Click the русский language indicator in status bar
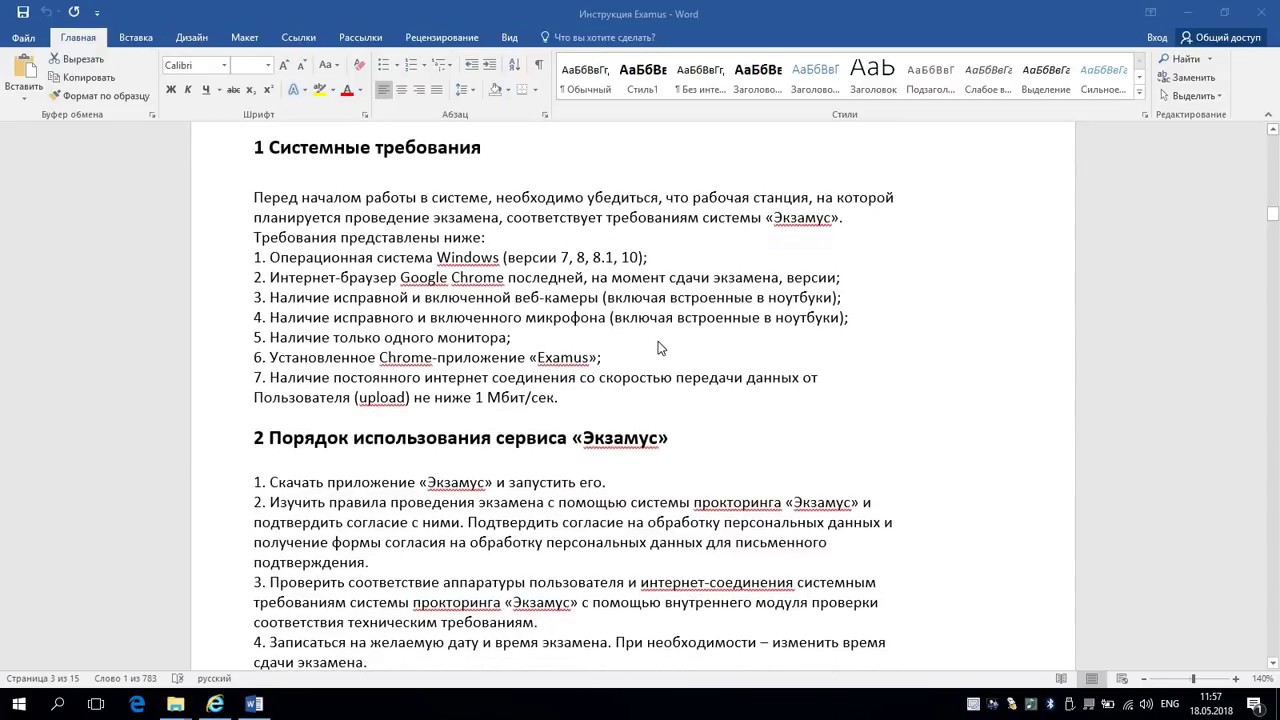The width and height of the screenshot is (1280, 720). 214,679
